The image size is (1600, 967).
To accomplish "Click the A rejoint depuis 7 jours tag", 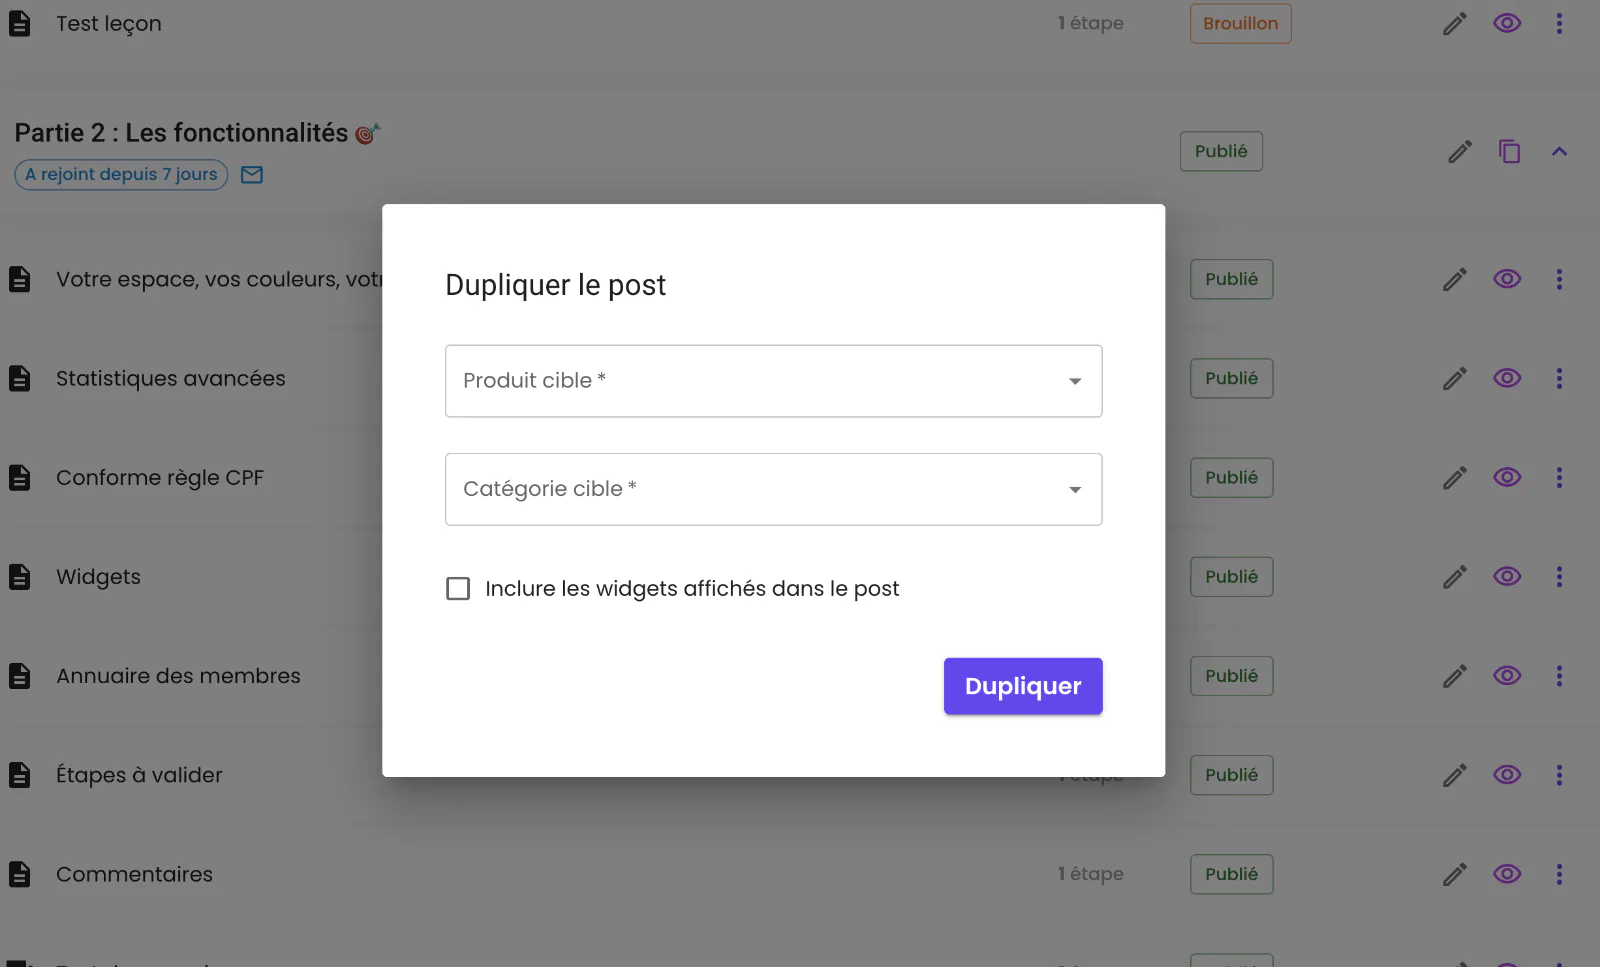I will click(121, 174).
